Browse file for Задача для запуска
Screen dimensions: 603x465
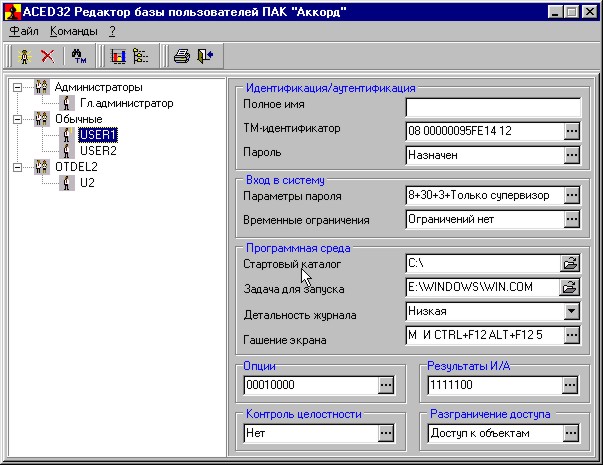coord(570,287)
